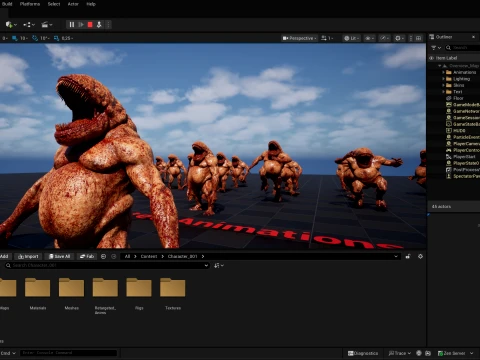Screen dimensions: 480x360
Task: Expand the Animations folder in Outliner
Action: 444,72
